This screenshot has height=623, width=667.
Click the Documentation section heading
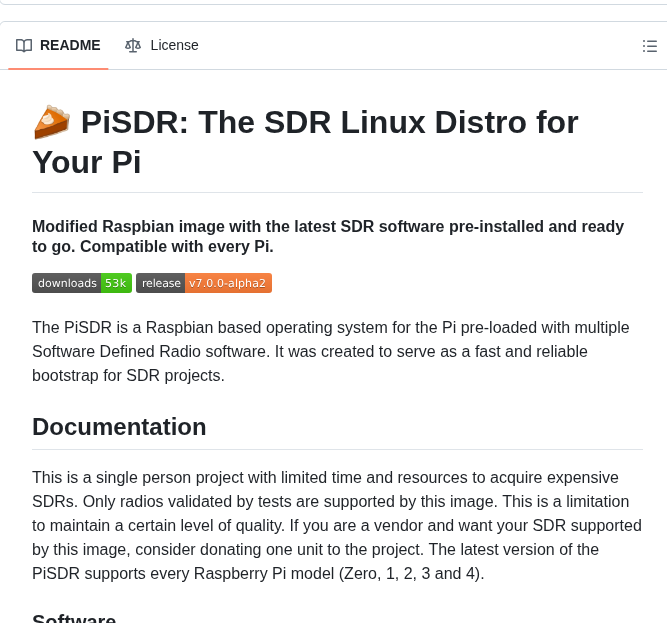tap(119, 427)
